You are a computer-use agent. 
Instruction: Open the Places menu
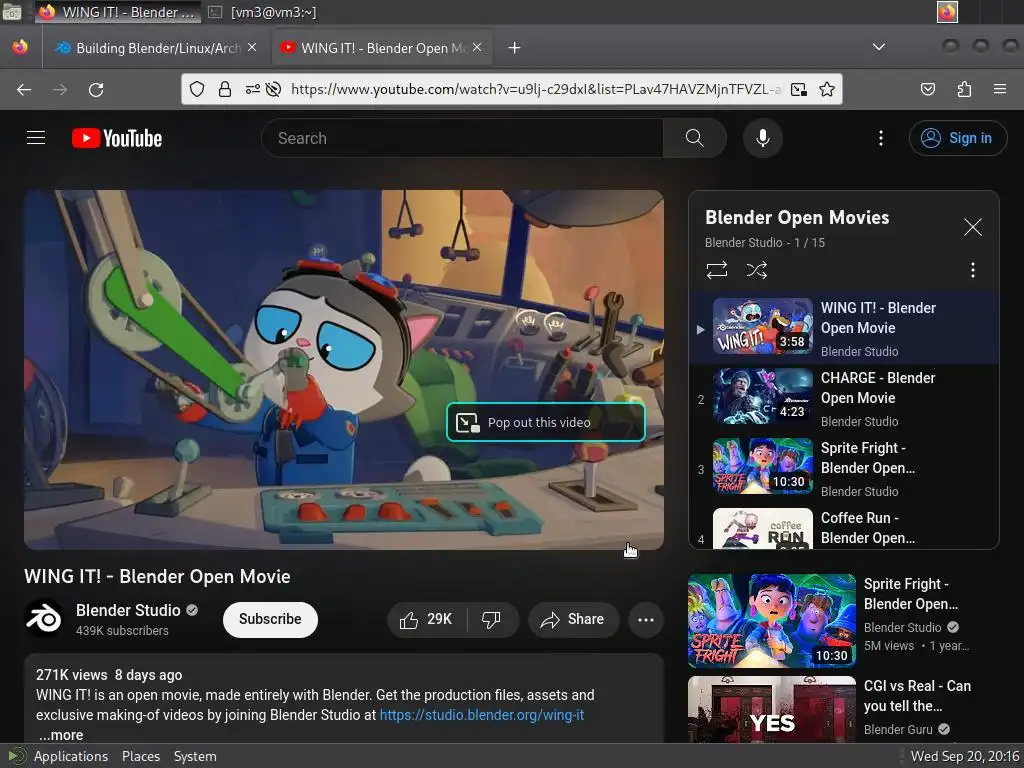tap(140, 756)
